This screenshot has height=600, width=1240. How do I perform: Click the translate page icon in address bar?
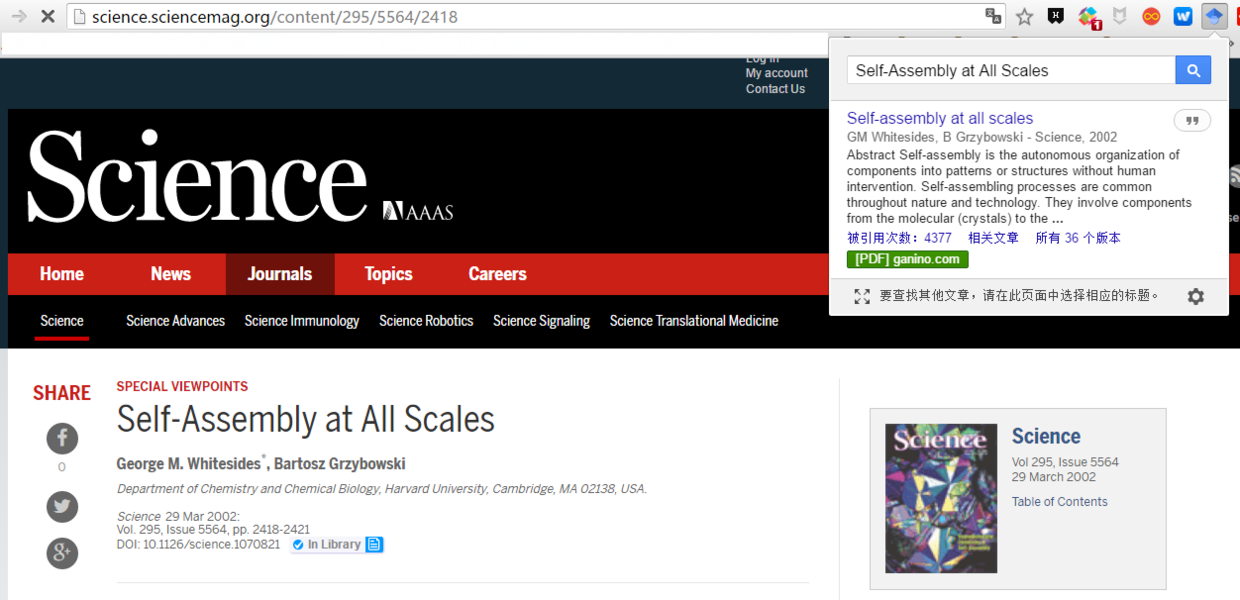(993, 16)
